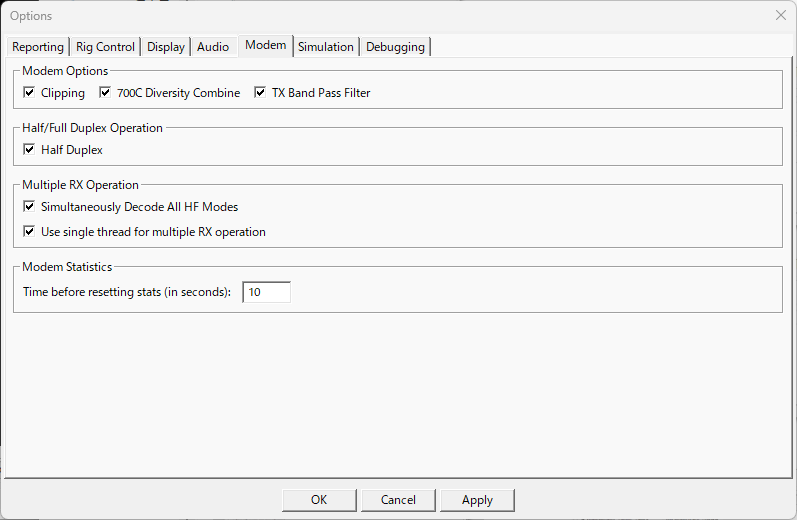Confirm settings with the OK button
Image resolution: width=797 pixels, height=520 pixels.
pyautogui.click(x=319, y=500)
